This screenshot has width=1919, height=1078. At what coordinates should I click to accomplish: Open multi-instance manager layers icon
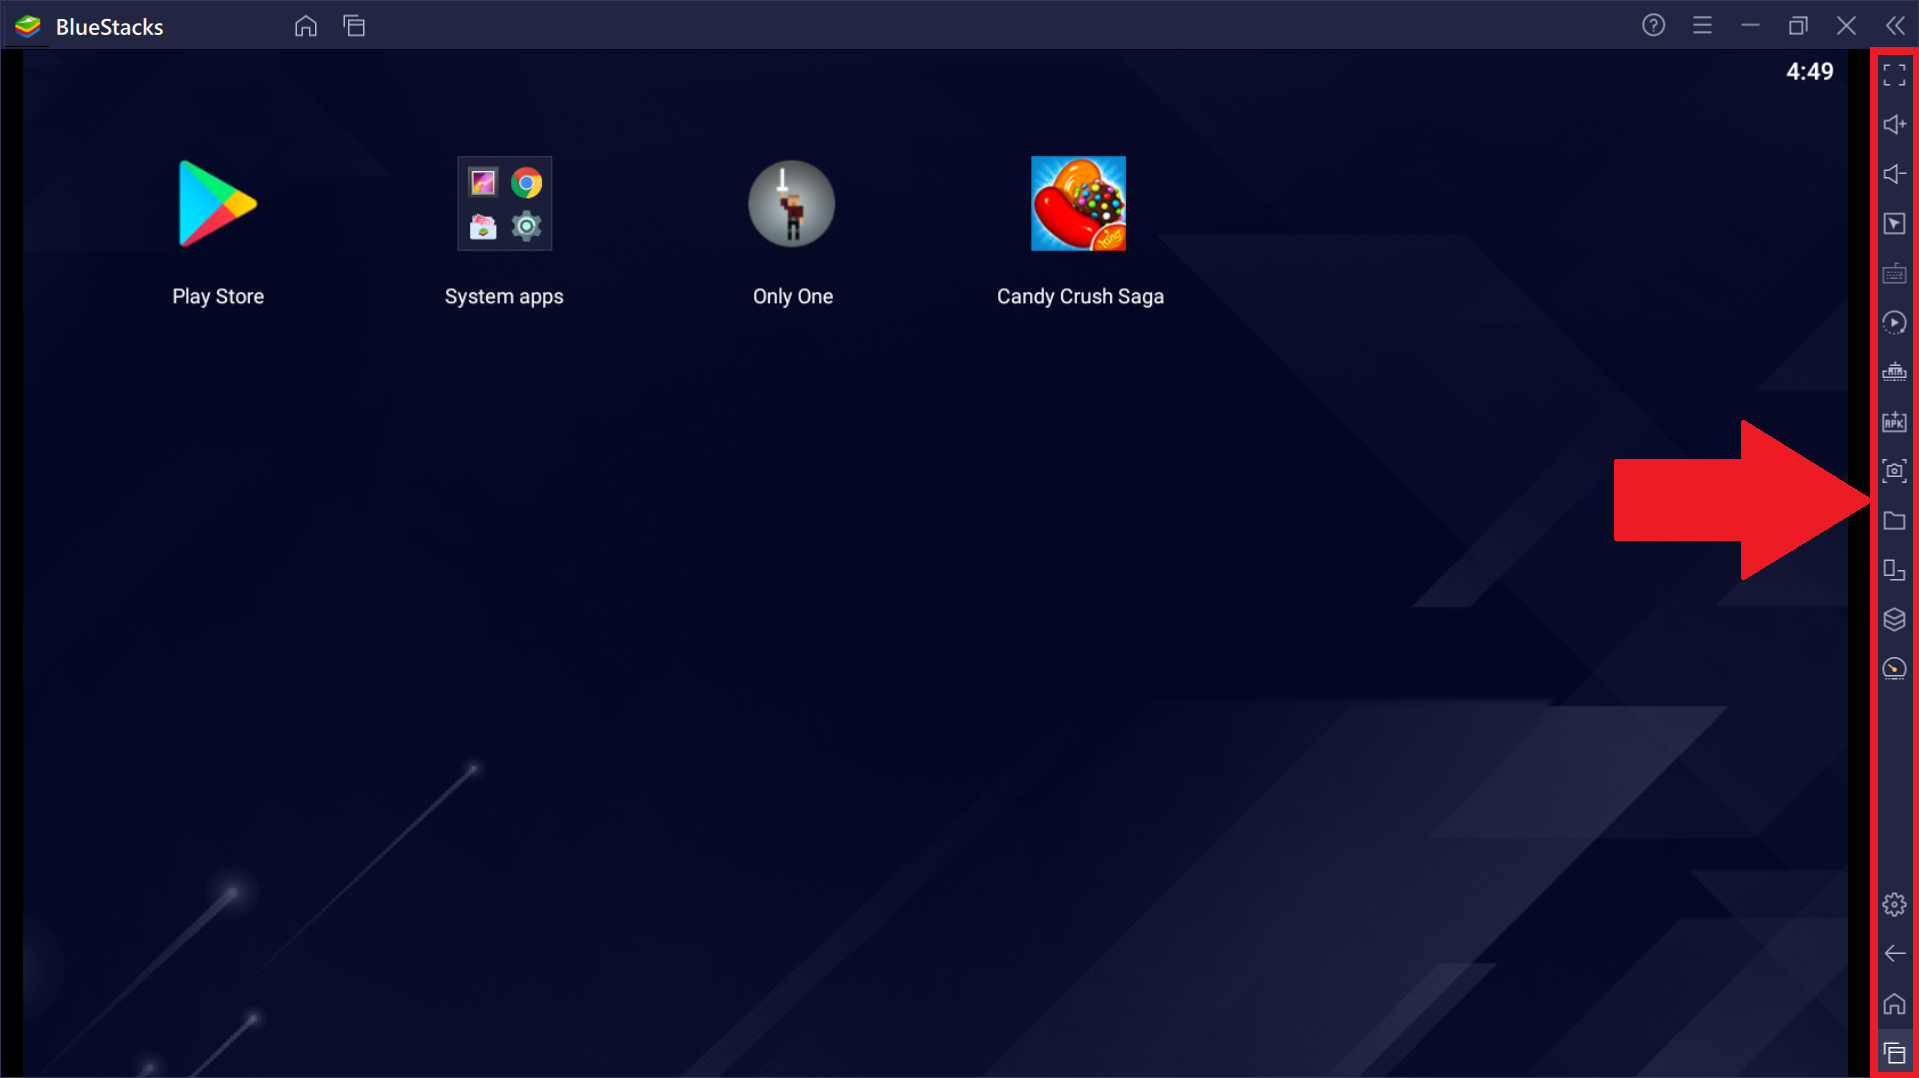tap(1894, 619)
